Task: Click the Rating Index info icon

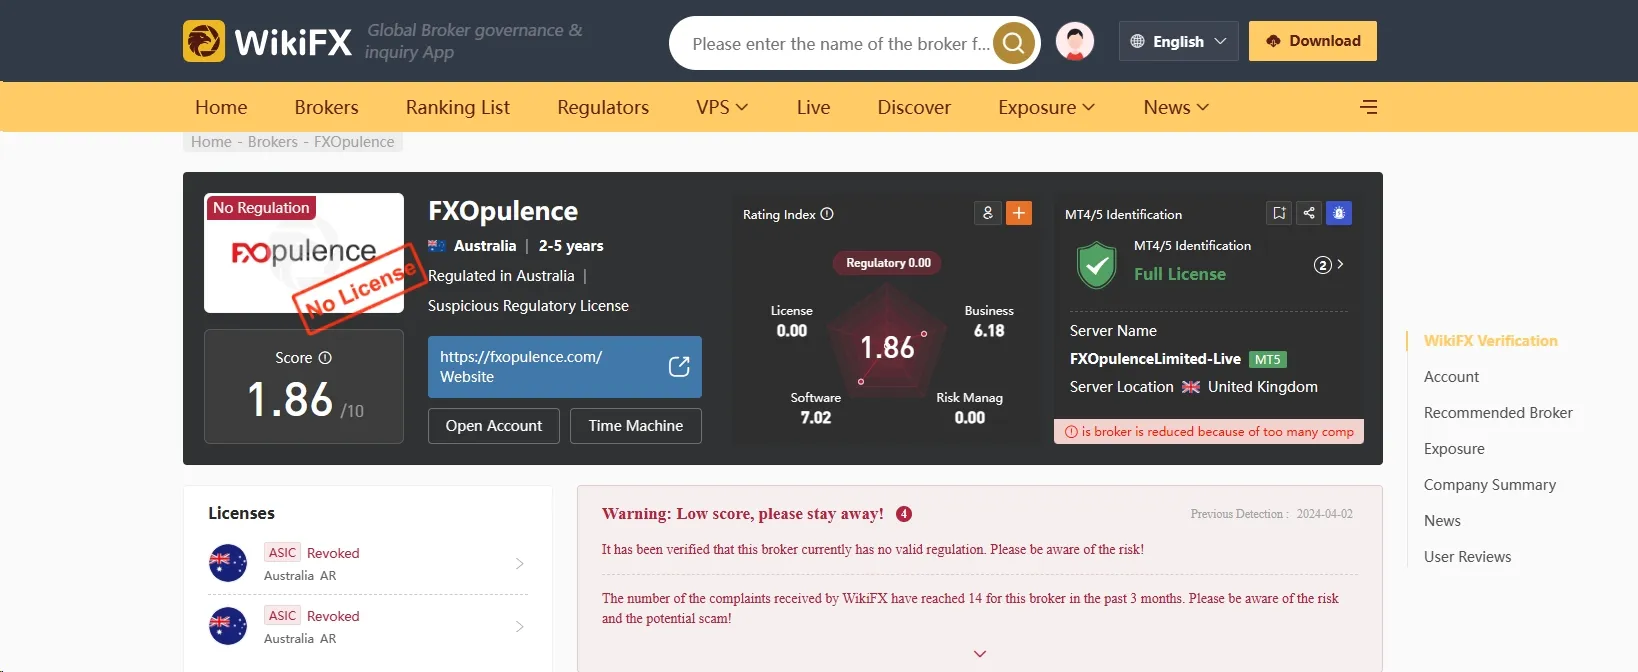Action: click(827, 214)
